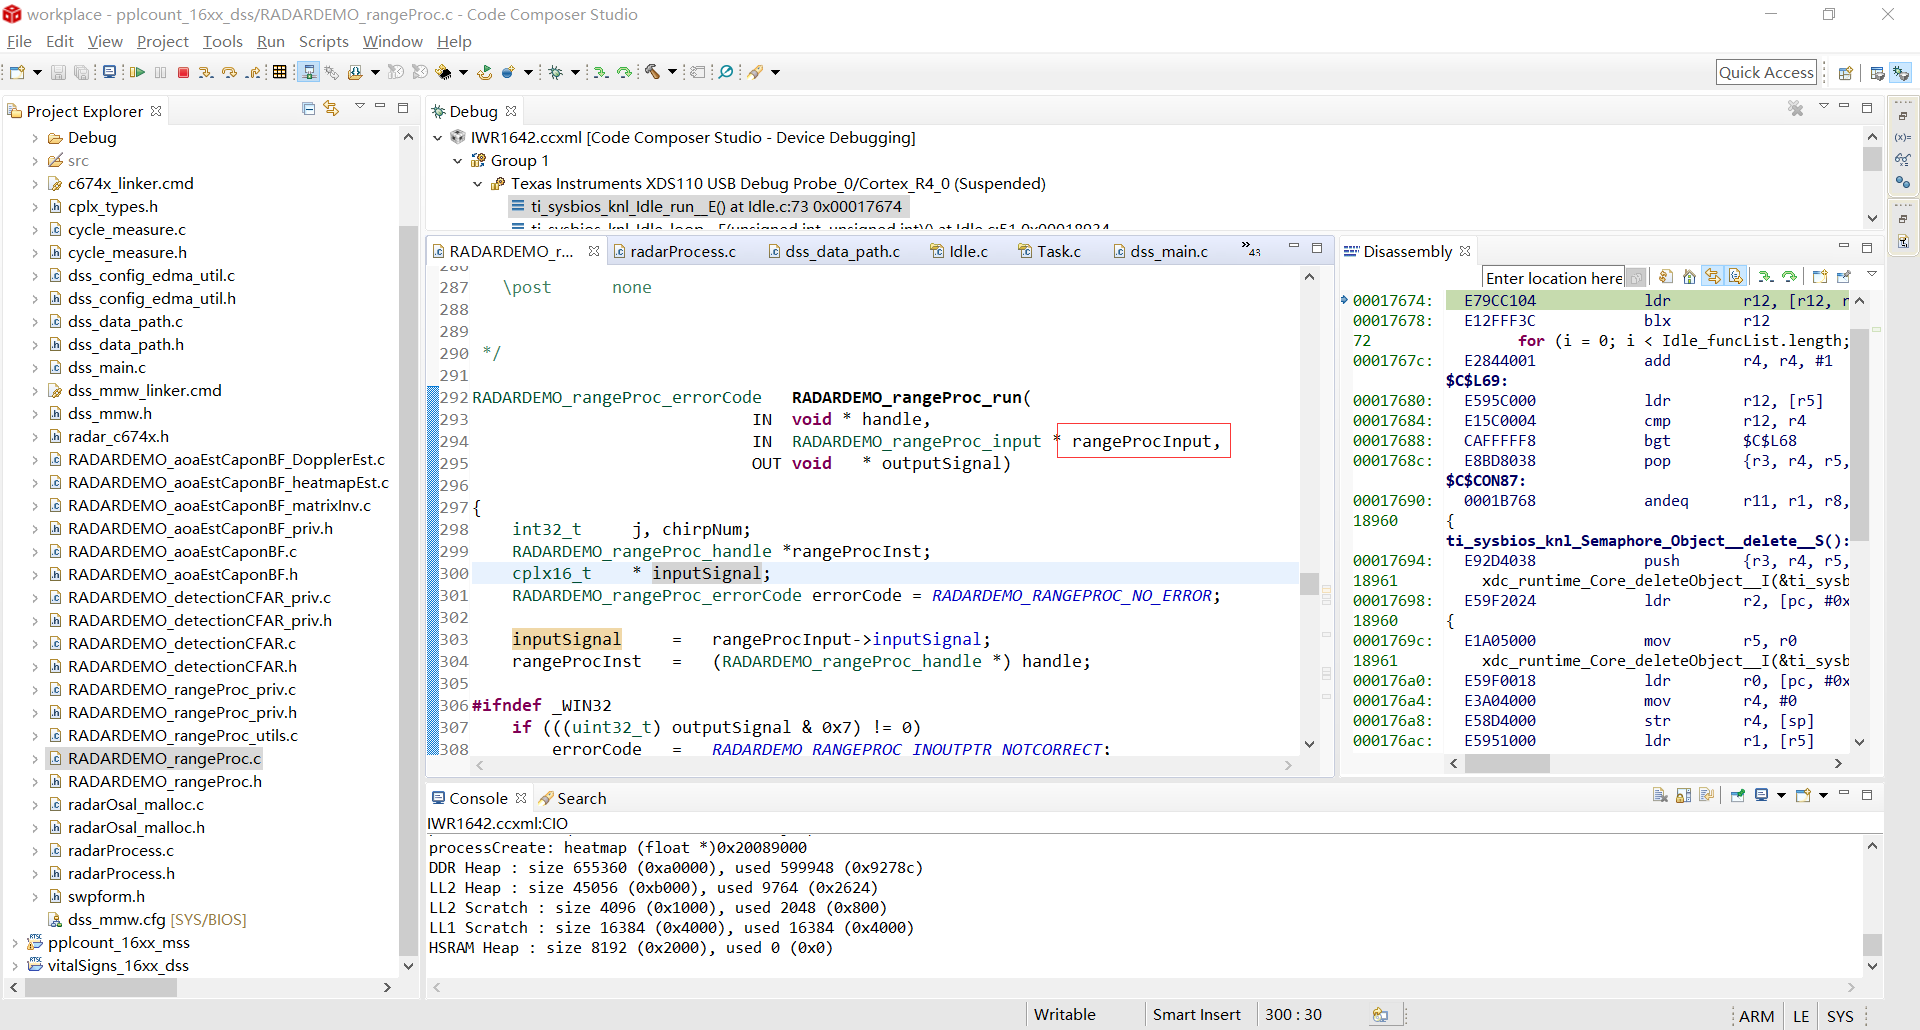Image resolution: width=1920 pixels, height=1030 pixels.
Task: Click Remove All Terminated icon in Debug view
Action: click(x=1796, y=108)
